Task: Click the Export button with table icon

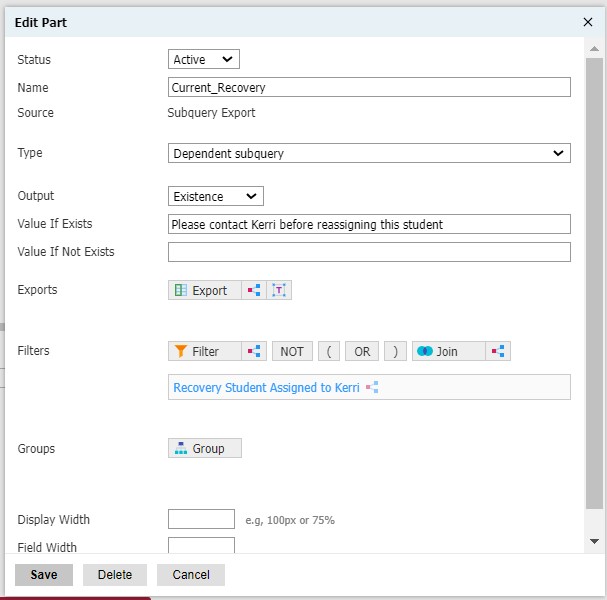Action: [205, 290]
